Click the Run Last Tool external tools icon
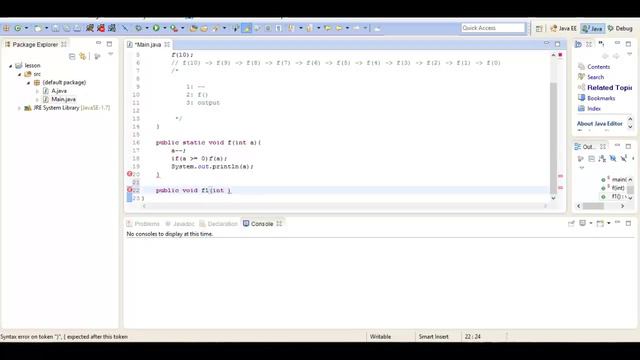 coord(174,28)
